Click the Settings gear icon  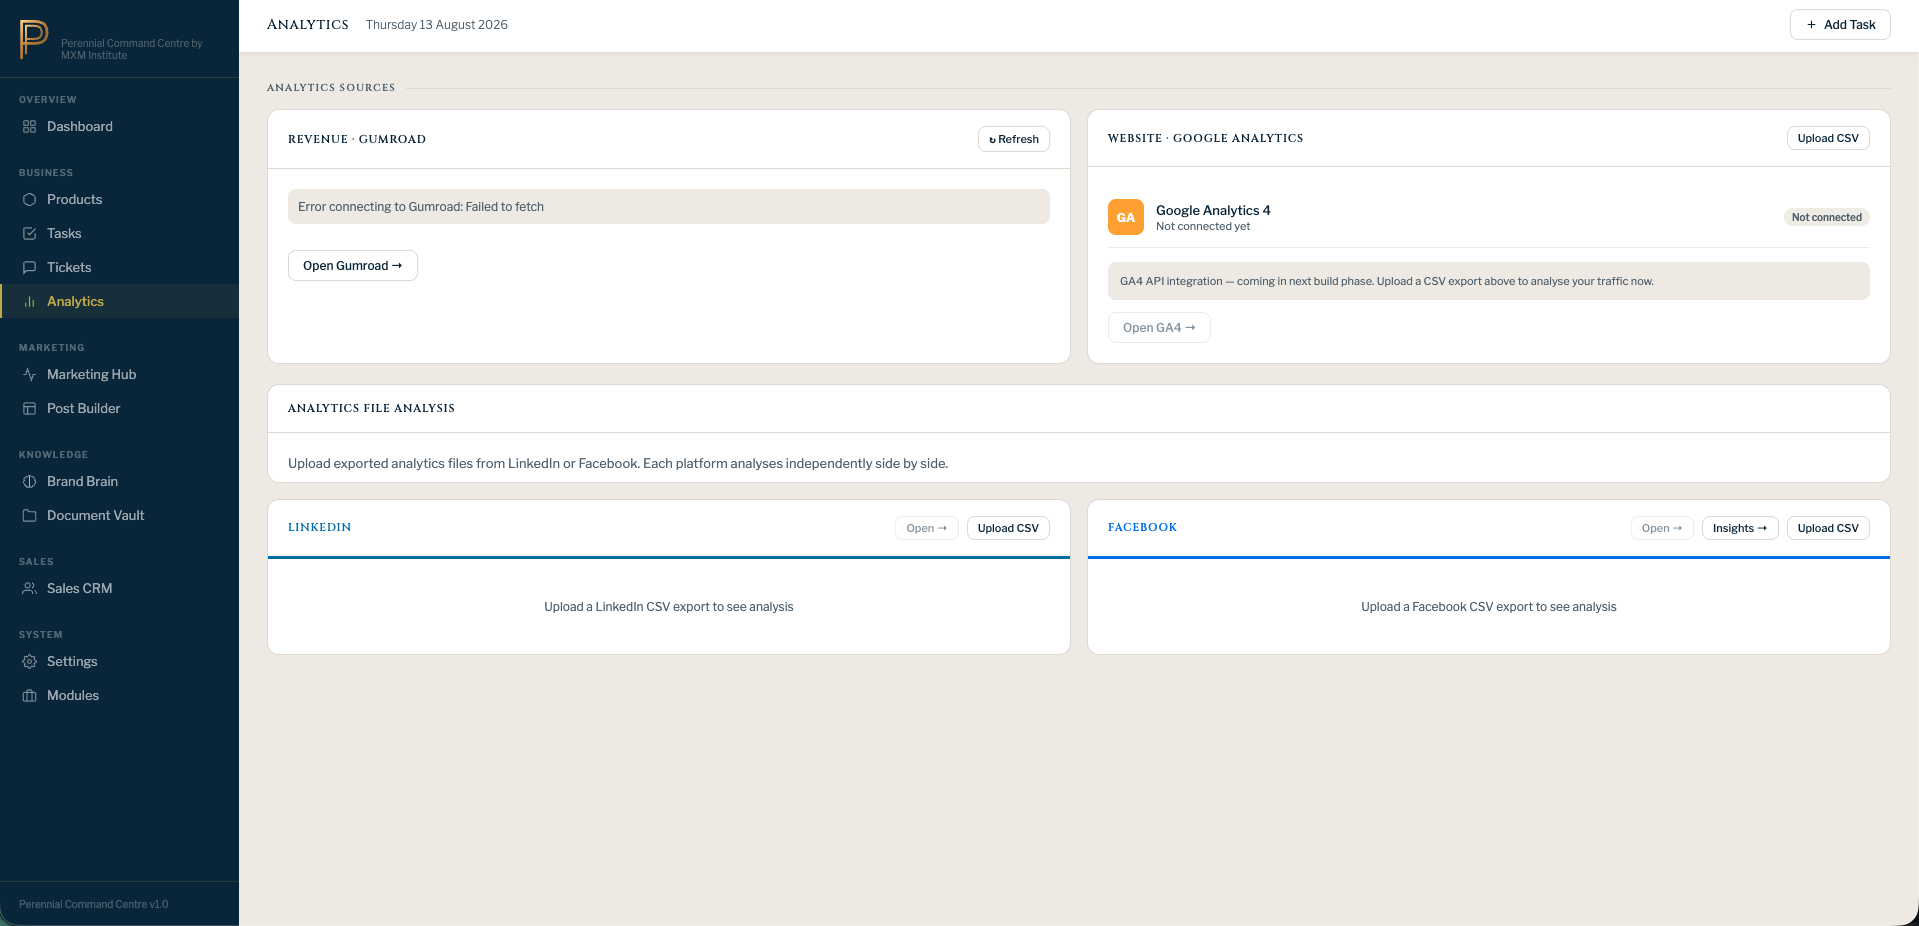click(30, 662)
